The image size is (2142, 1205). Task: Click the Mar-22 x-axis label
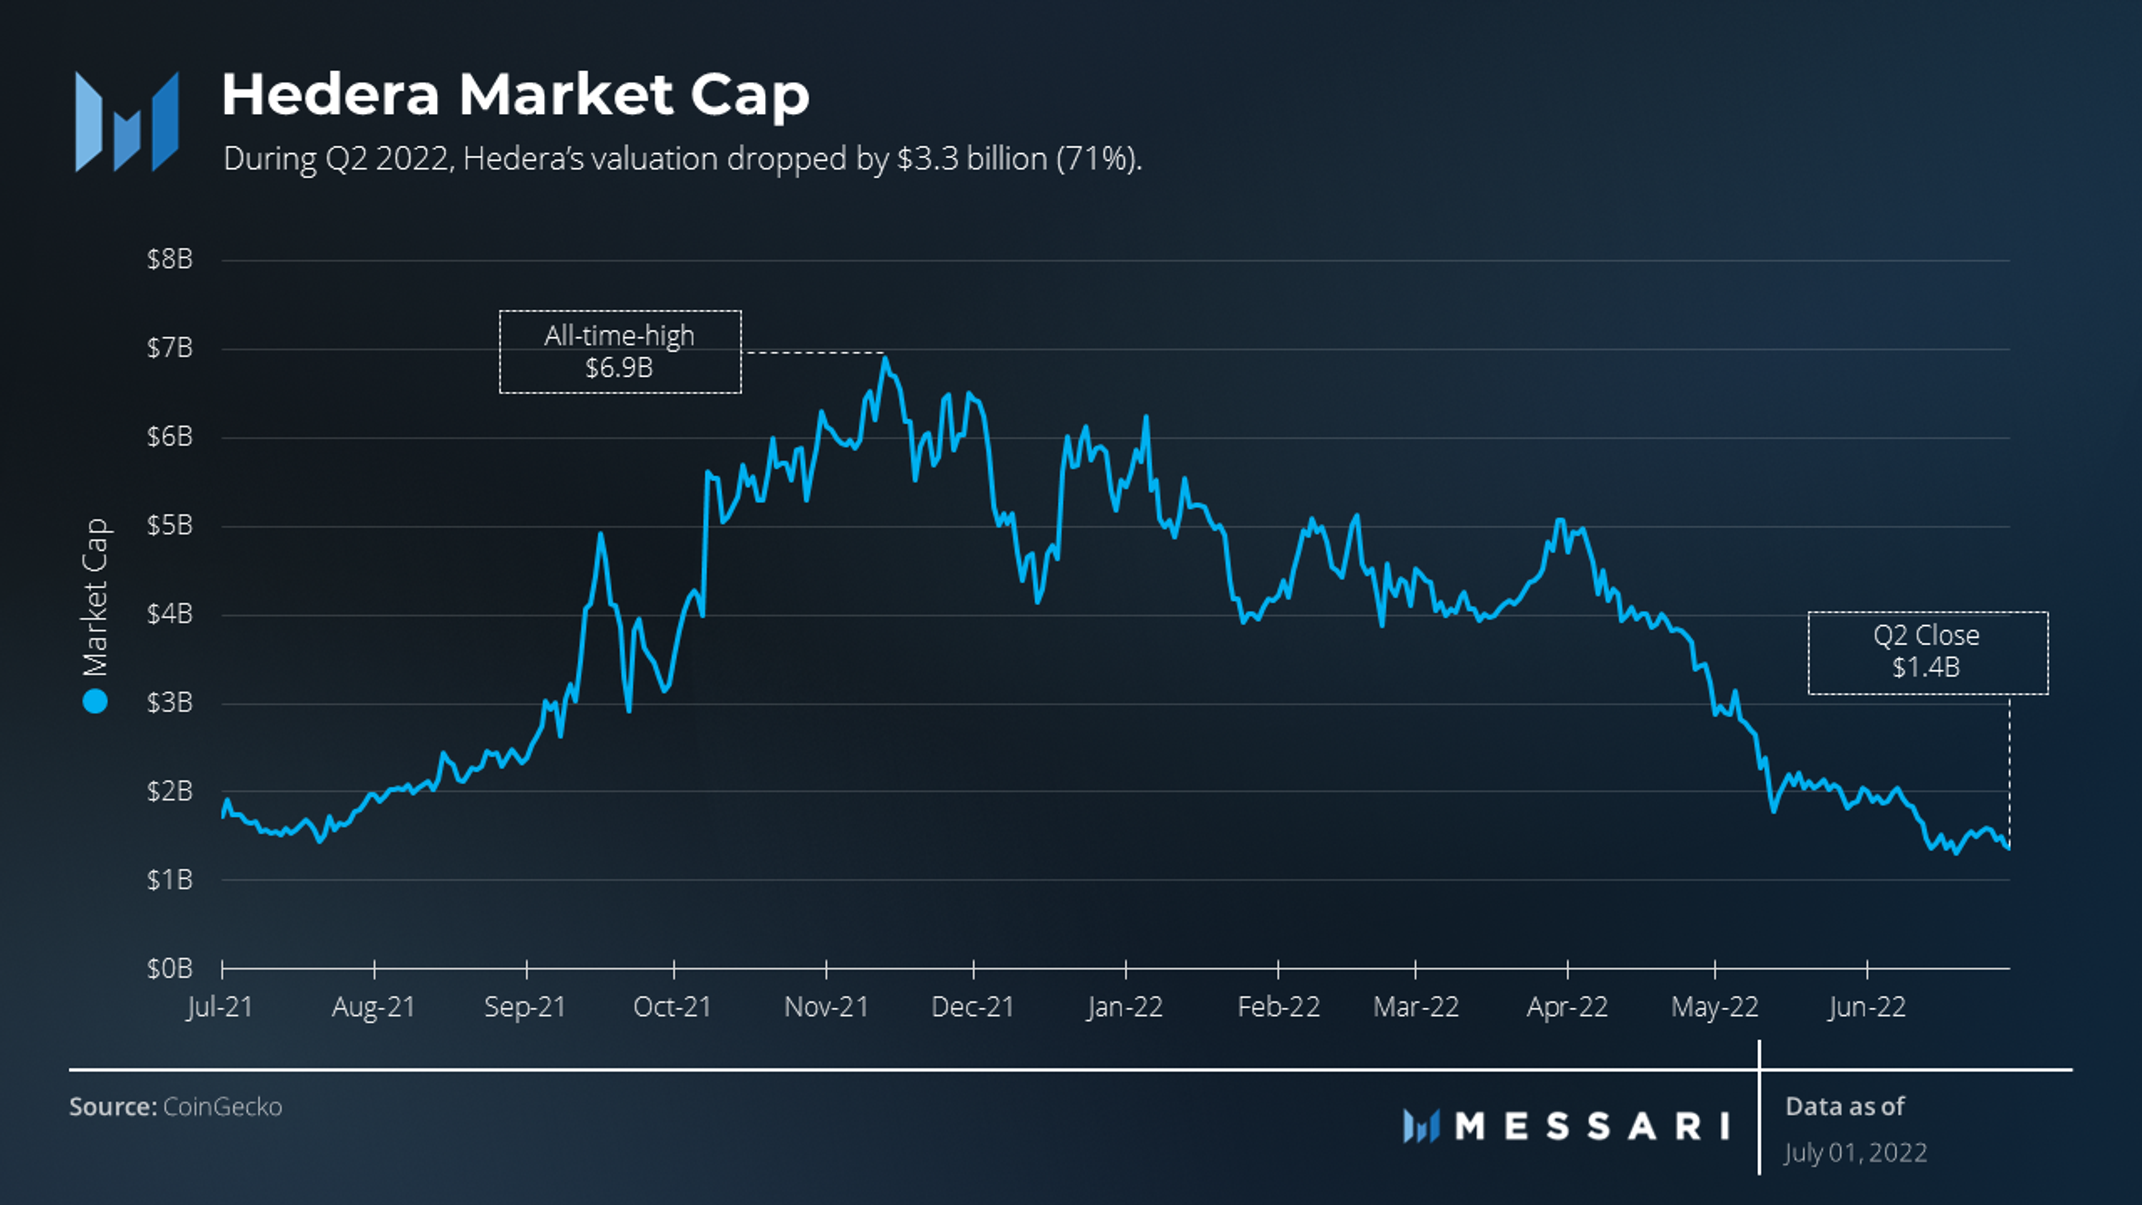1416,1007
